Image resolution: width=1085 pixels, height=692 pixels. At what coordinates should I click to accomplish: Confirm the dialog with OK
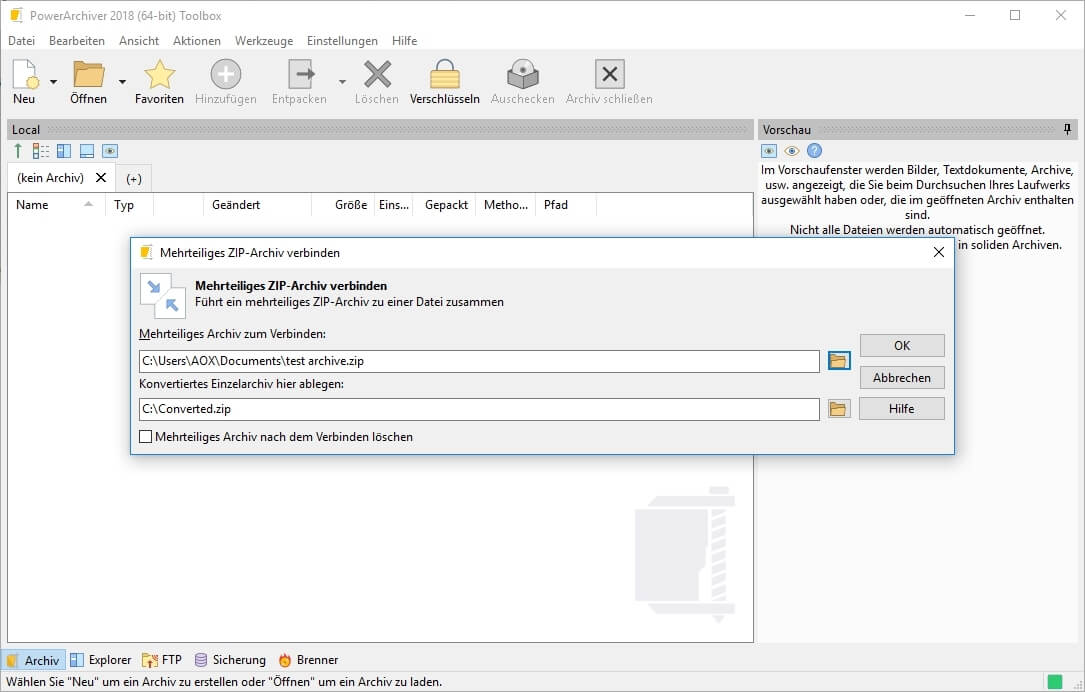(x=901, y=346)
